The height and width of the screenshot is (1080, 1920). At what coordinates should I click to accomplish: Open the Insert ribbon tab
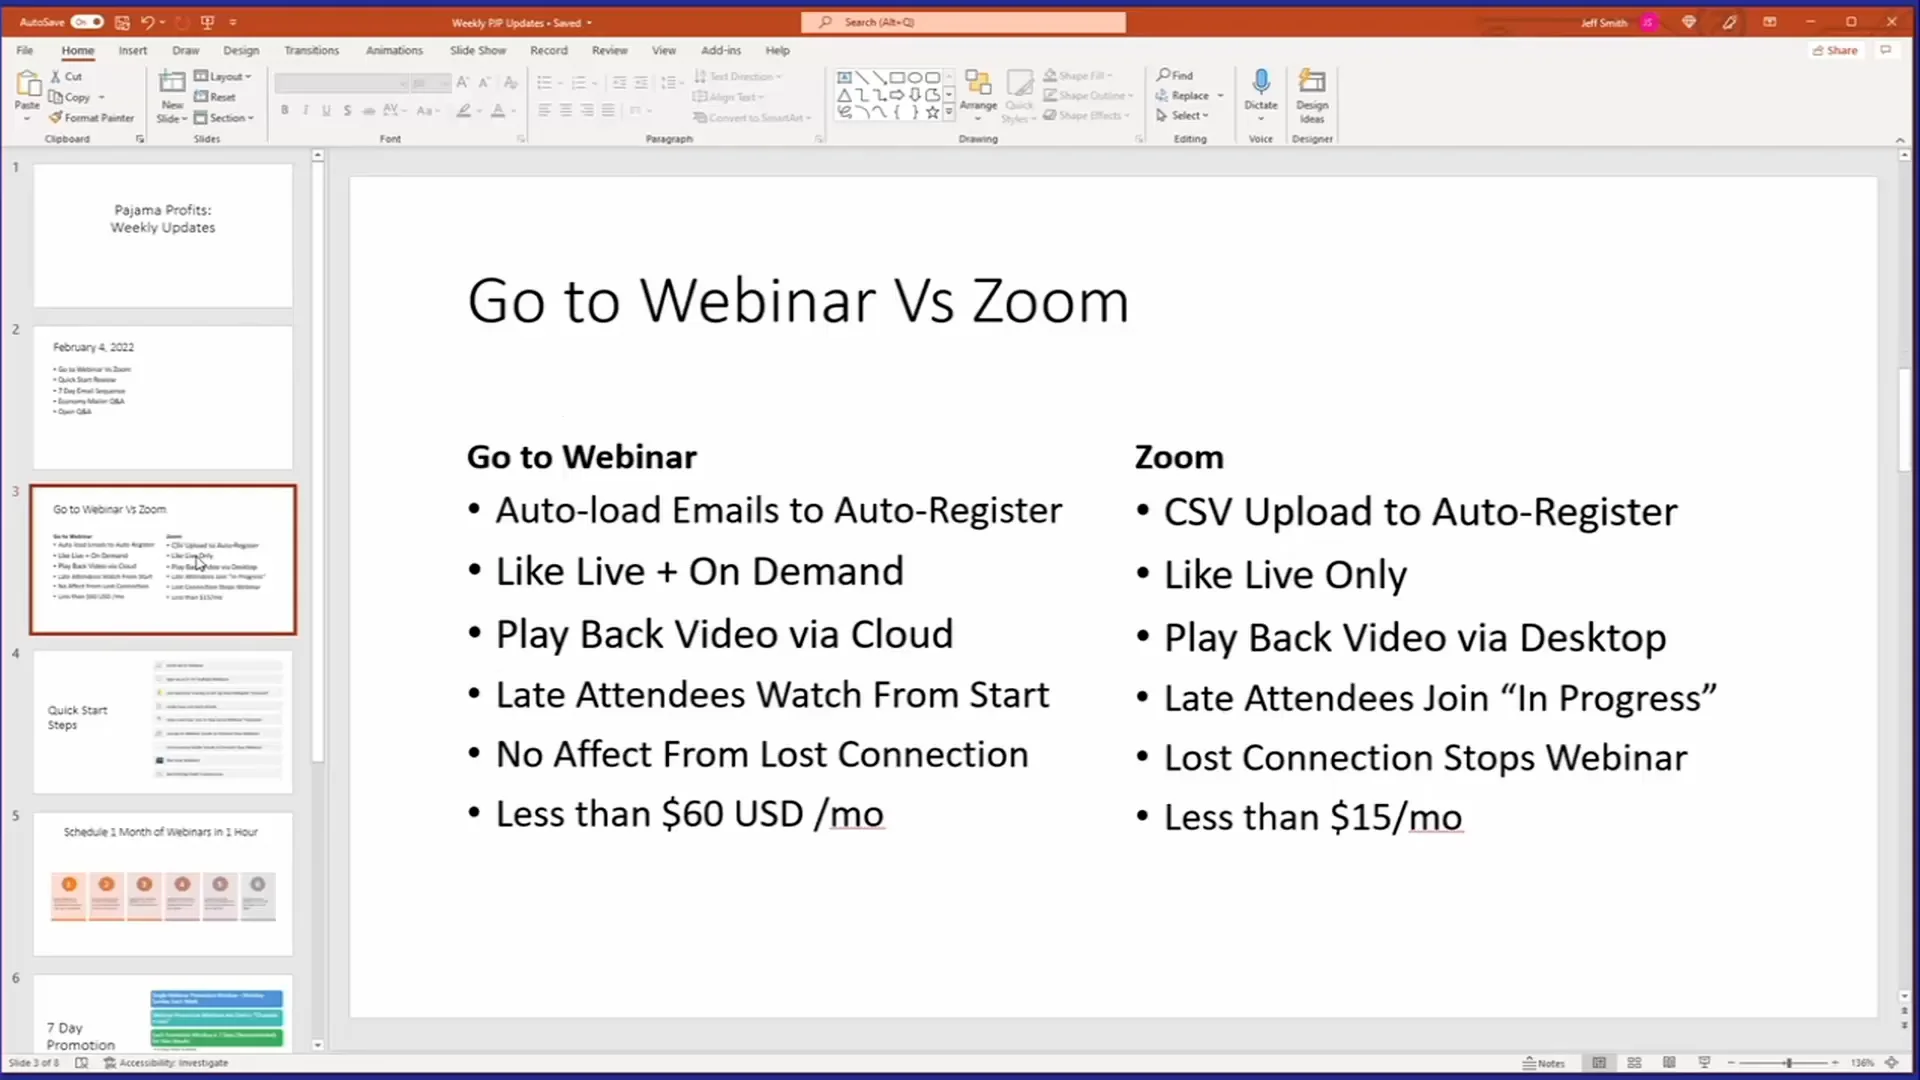click(133, 50)
